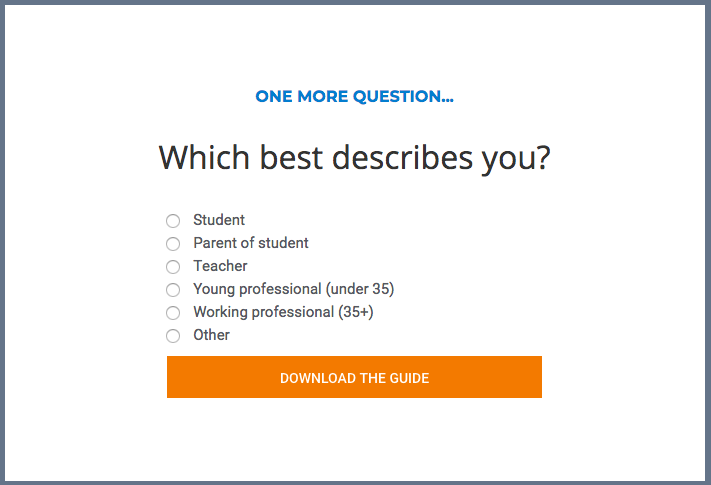Choose the Other radio button
Screen dimensions: 711x485
coord(173,336)
